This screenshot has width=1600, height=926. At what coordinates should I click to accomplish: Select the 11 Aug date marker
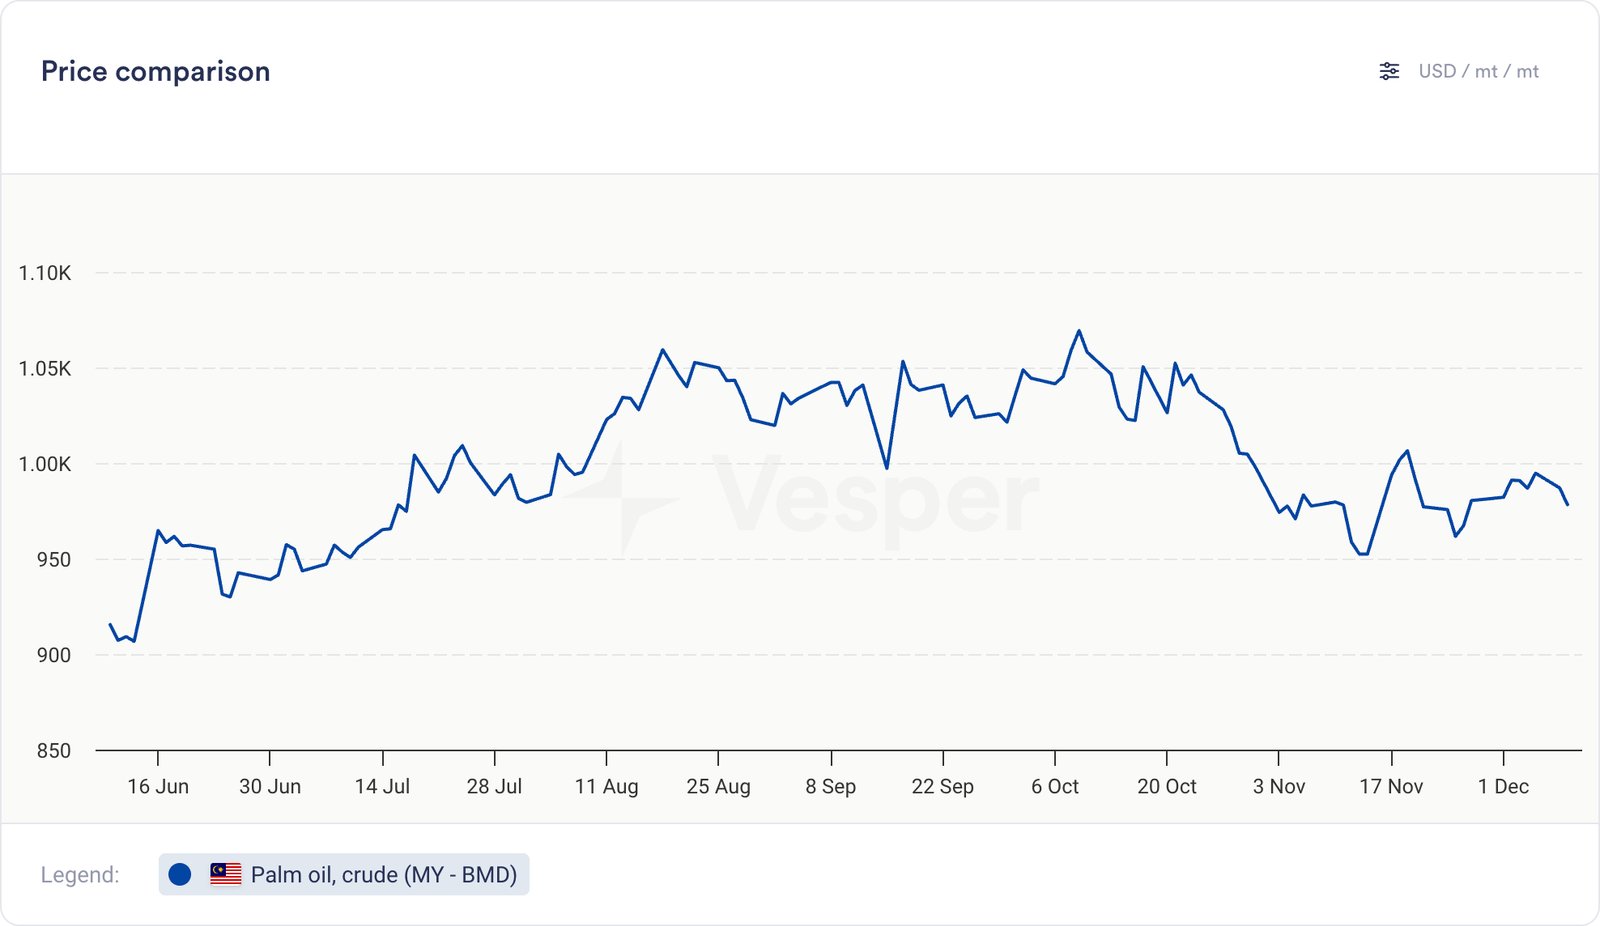[x=606, y=786]
